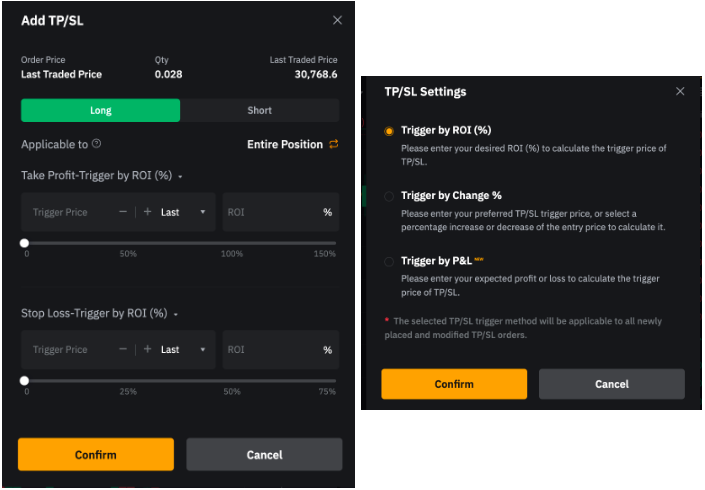Close the Add TP/SL dialog
The image size is (705, 490).
[x=337, y=20]
